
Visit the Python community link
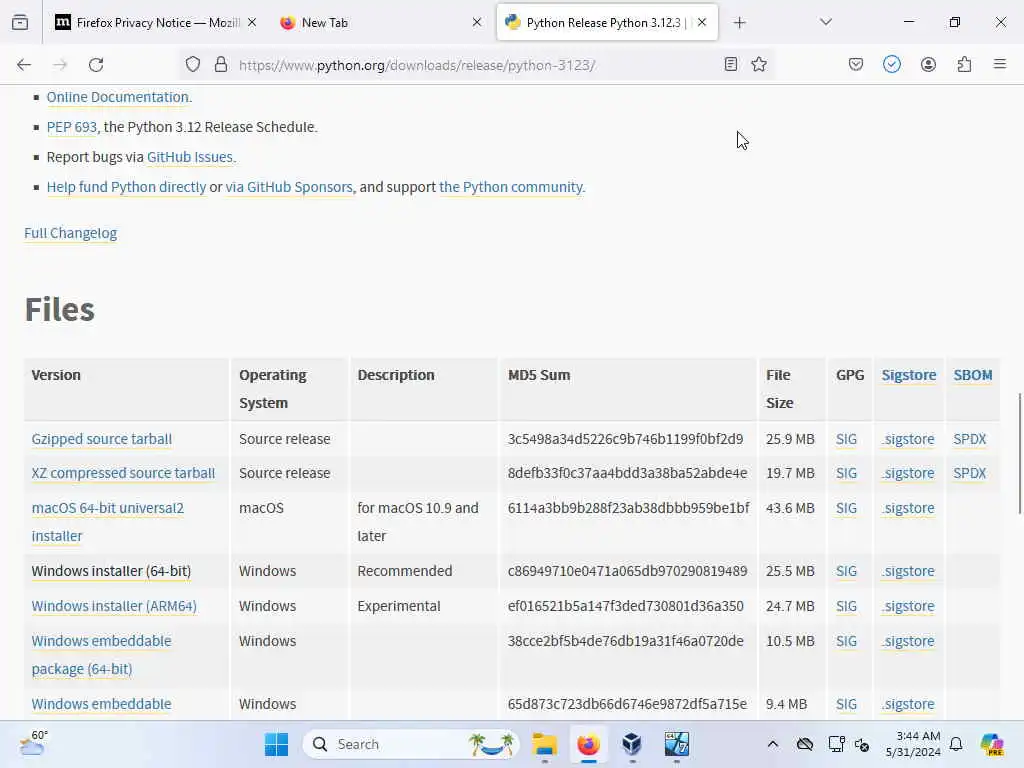[511, 187]
